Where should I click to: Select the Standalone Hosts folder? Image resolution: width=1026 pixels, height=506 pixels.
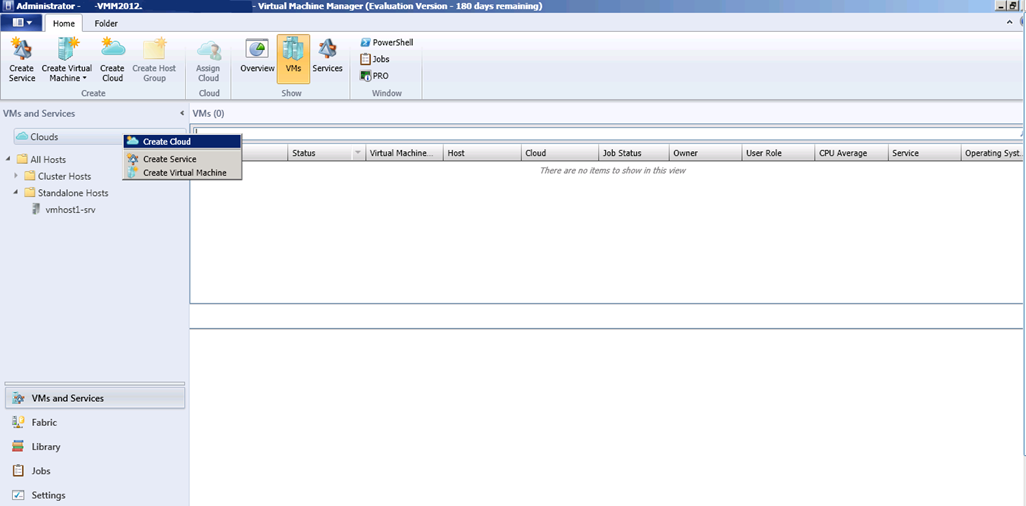[66, 193]
